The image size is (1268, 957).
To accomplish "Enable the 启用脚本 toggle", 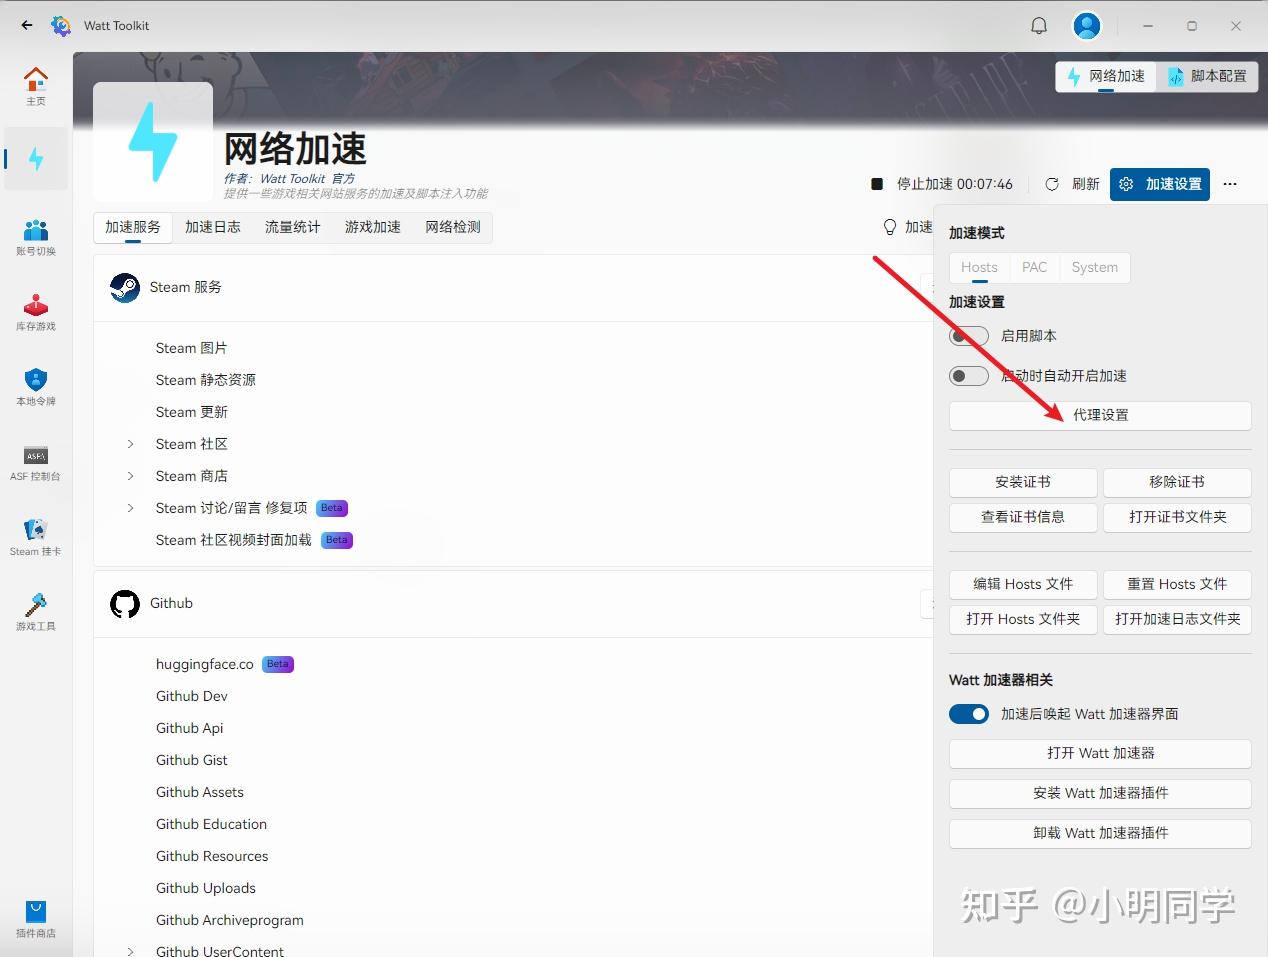I will click(968, 336).
